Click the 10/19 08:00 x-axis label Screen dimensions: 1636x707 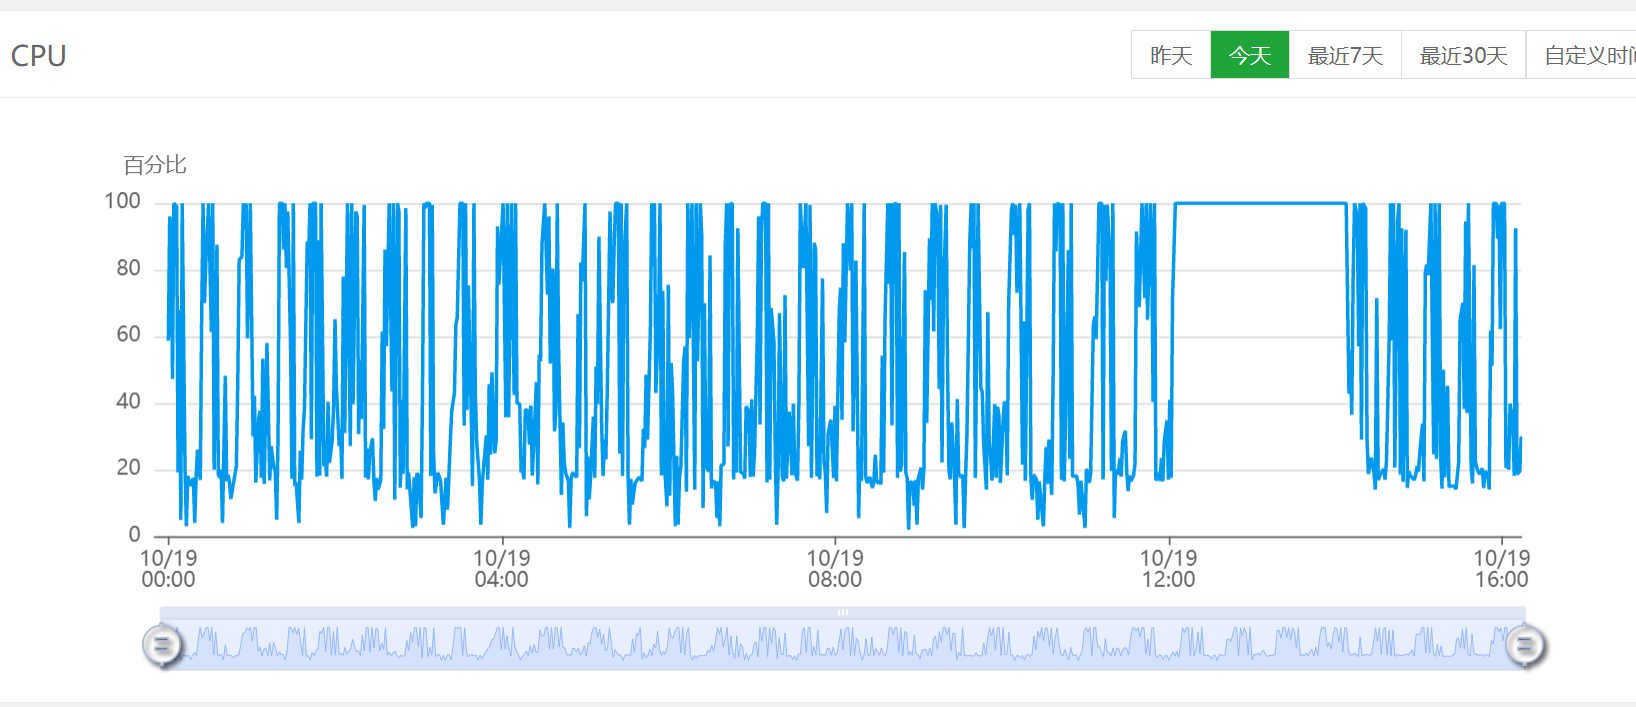pyautogui.click(x=835, y=569)
